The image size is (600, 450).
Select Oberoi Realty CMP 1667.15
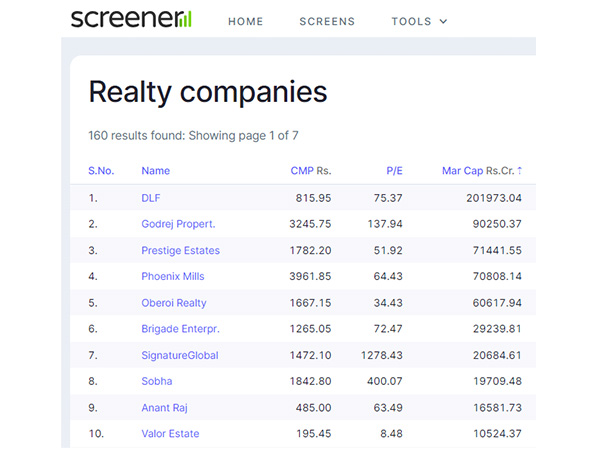click(x=310, y=303)
